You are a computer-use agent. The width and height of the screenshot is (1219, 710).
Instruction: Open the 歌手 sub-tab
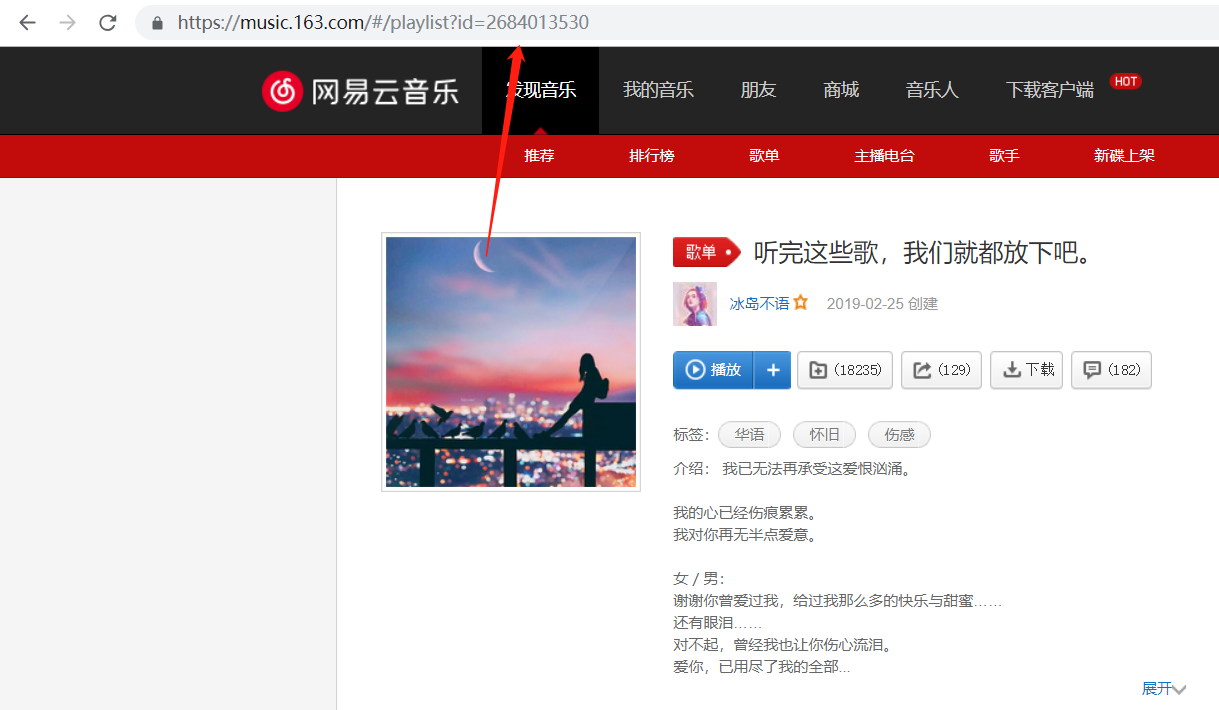coord(1004,156)
